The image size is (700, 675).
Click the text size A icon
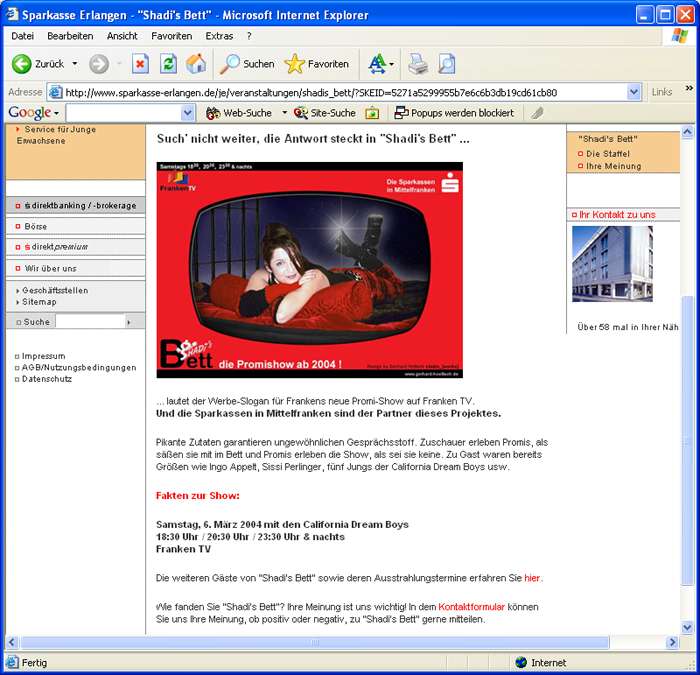click(x=377, y=64)
